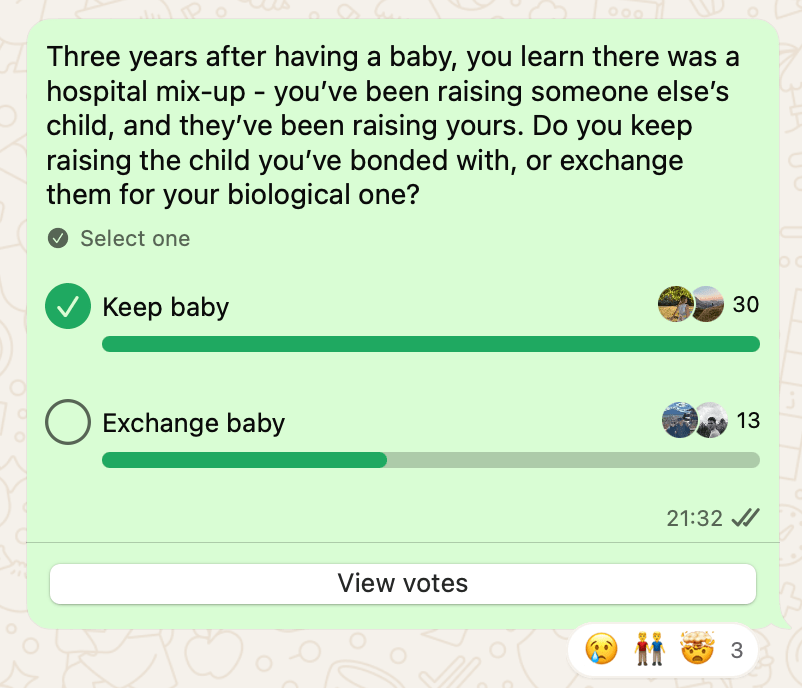Uncheck the selected Keep baby option

pyautogui.click(x=68, y=306)
